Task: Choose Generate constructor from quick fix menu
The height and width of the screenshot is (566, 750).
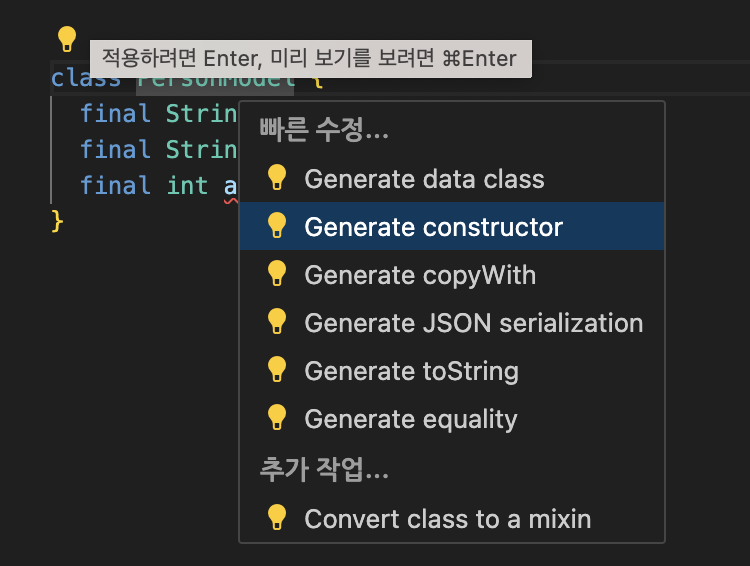Action: tap(452, 226)
